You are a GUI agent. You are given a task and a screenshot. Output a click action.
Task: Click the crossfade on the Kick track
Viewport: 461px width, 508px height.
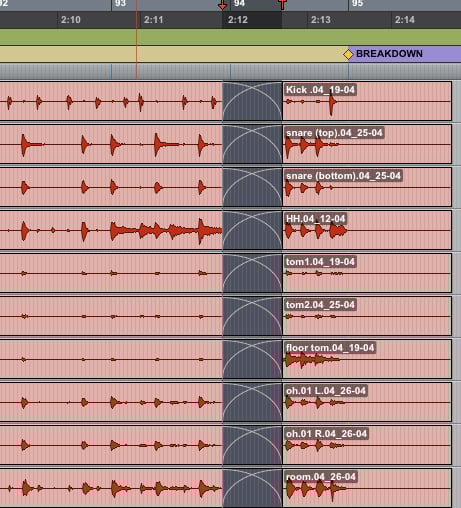point(252,101)
